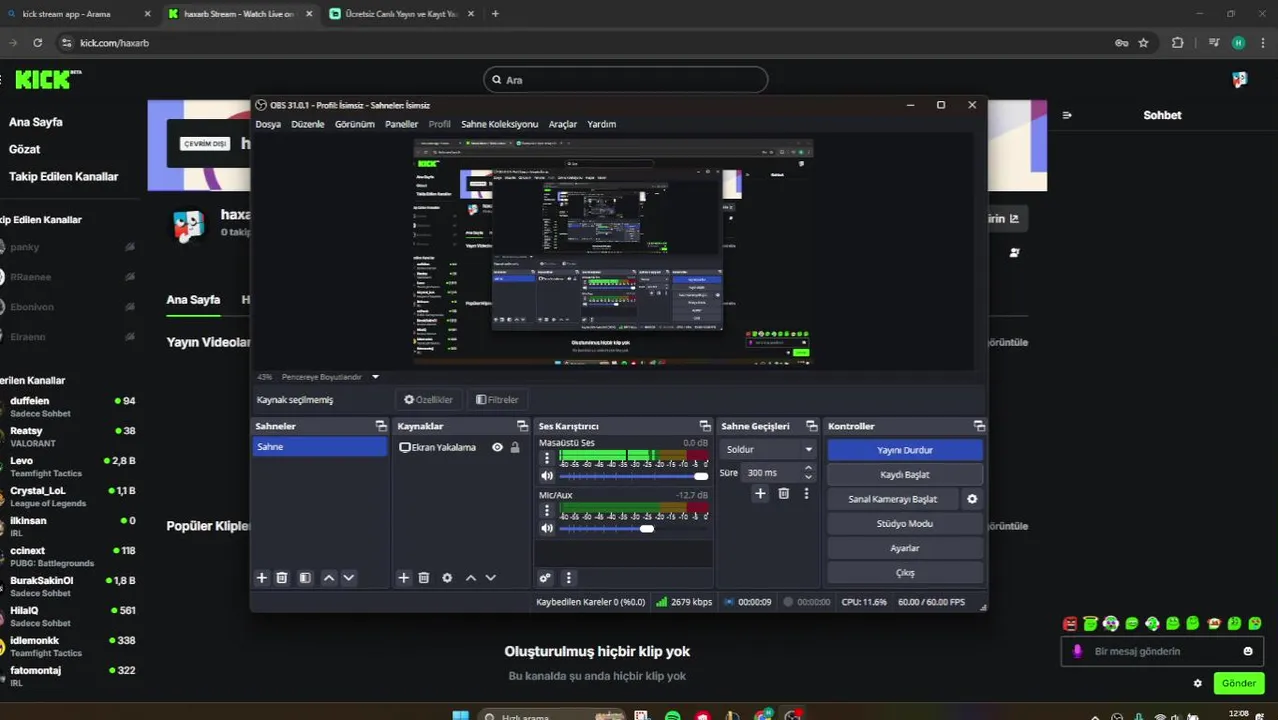Click Çıkış to exit OBS
Viewport: 1278px width, 720px height.
pyautogui.click(x=905, y=573)
